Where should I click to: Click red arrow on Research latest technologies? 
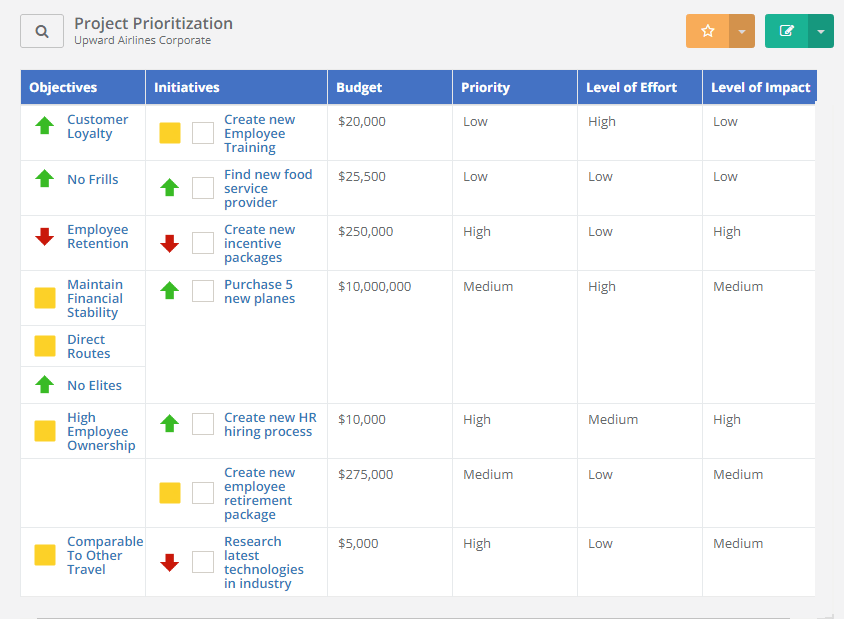pyautogui.click(x=169, y=562)
